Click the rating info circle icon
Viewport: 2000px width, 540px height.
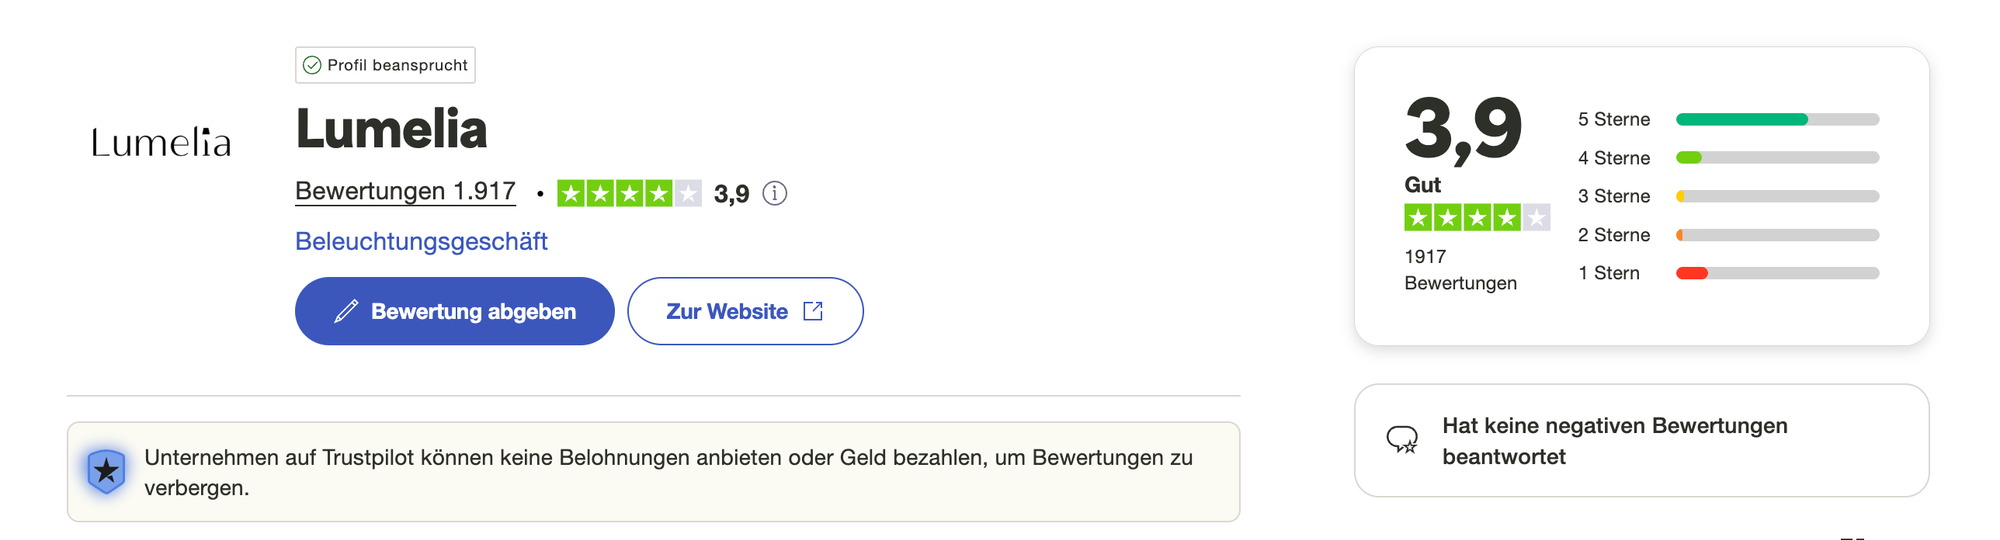[x=775, y=193]
